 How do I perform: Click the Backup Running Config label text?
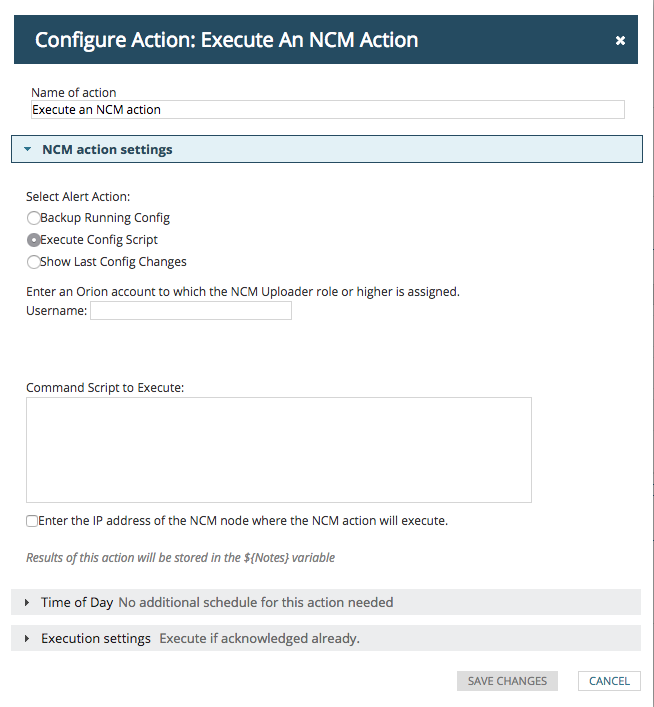(x=105, y=218)
